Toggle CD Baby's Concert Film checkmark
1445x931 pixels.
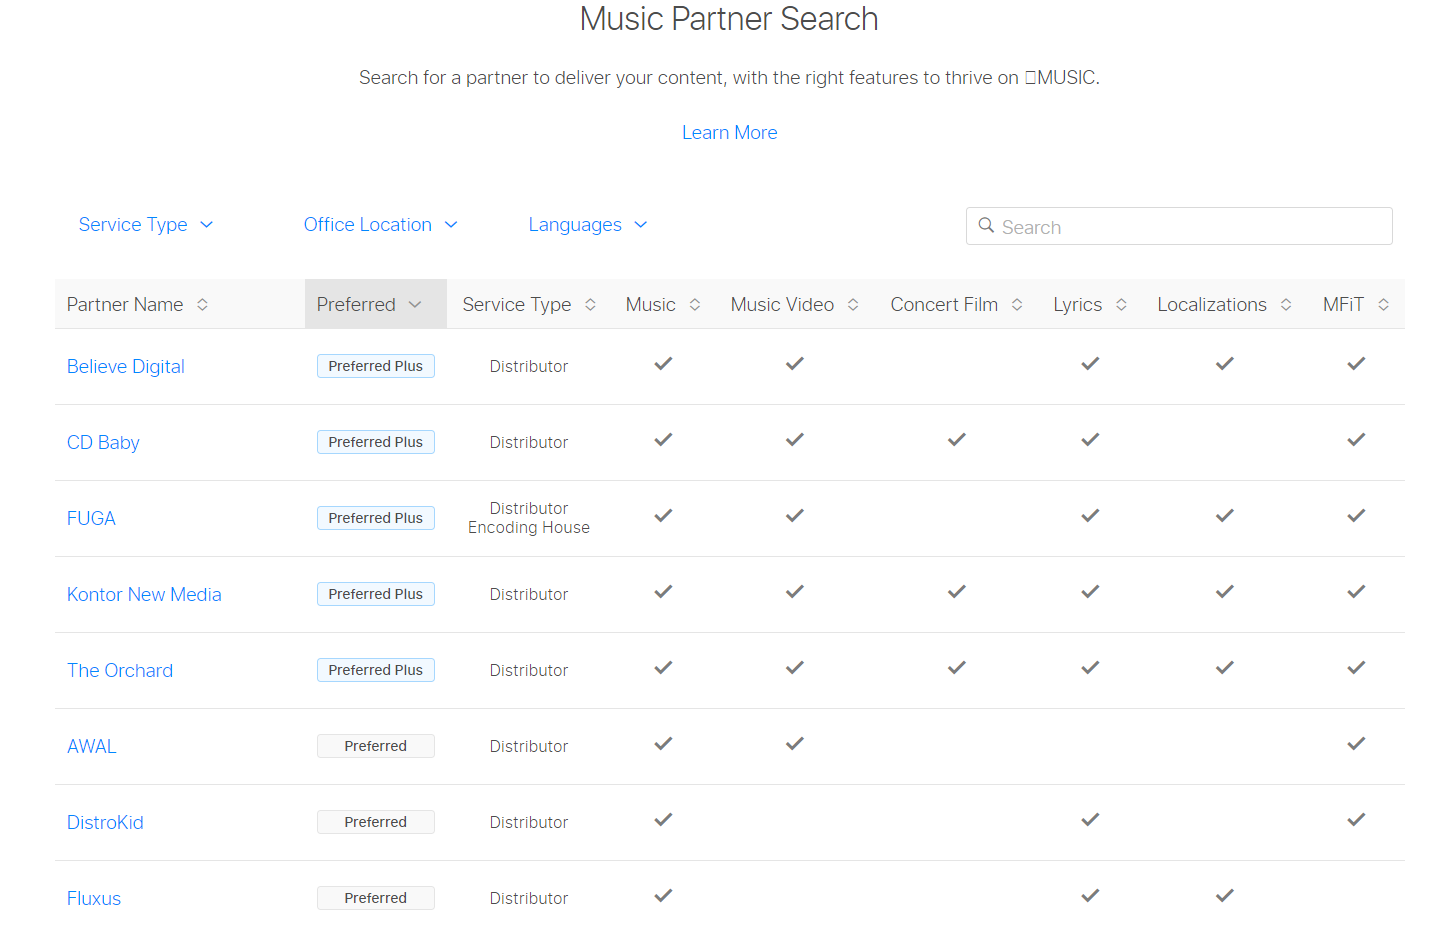pos(956,439)
